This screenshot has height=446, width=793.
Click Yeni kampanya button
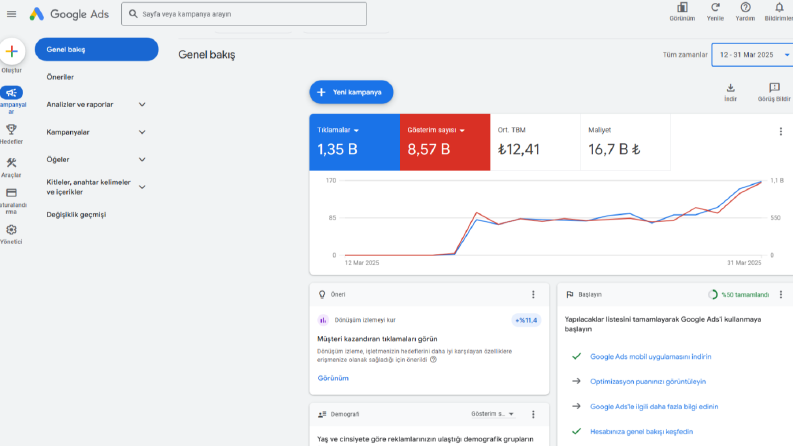point(351,92)
